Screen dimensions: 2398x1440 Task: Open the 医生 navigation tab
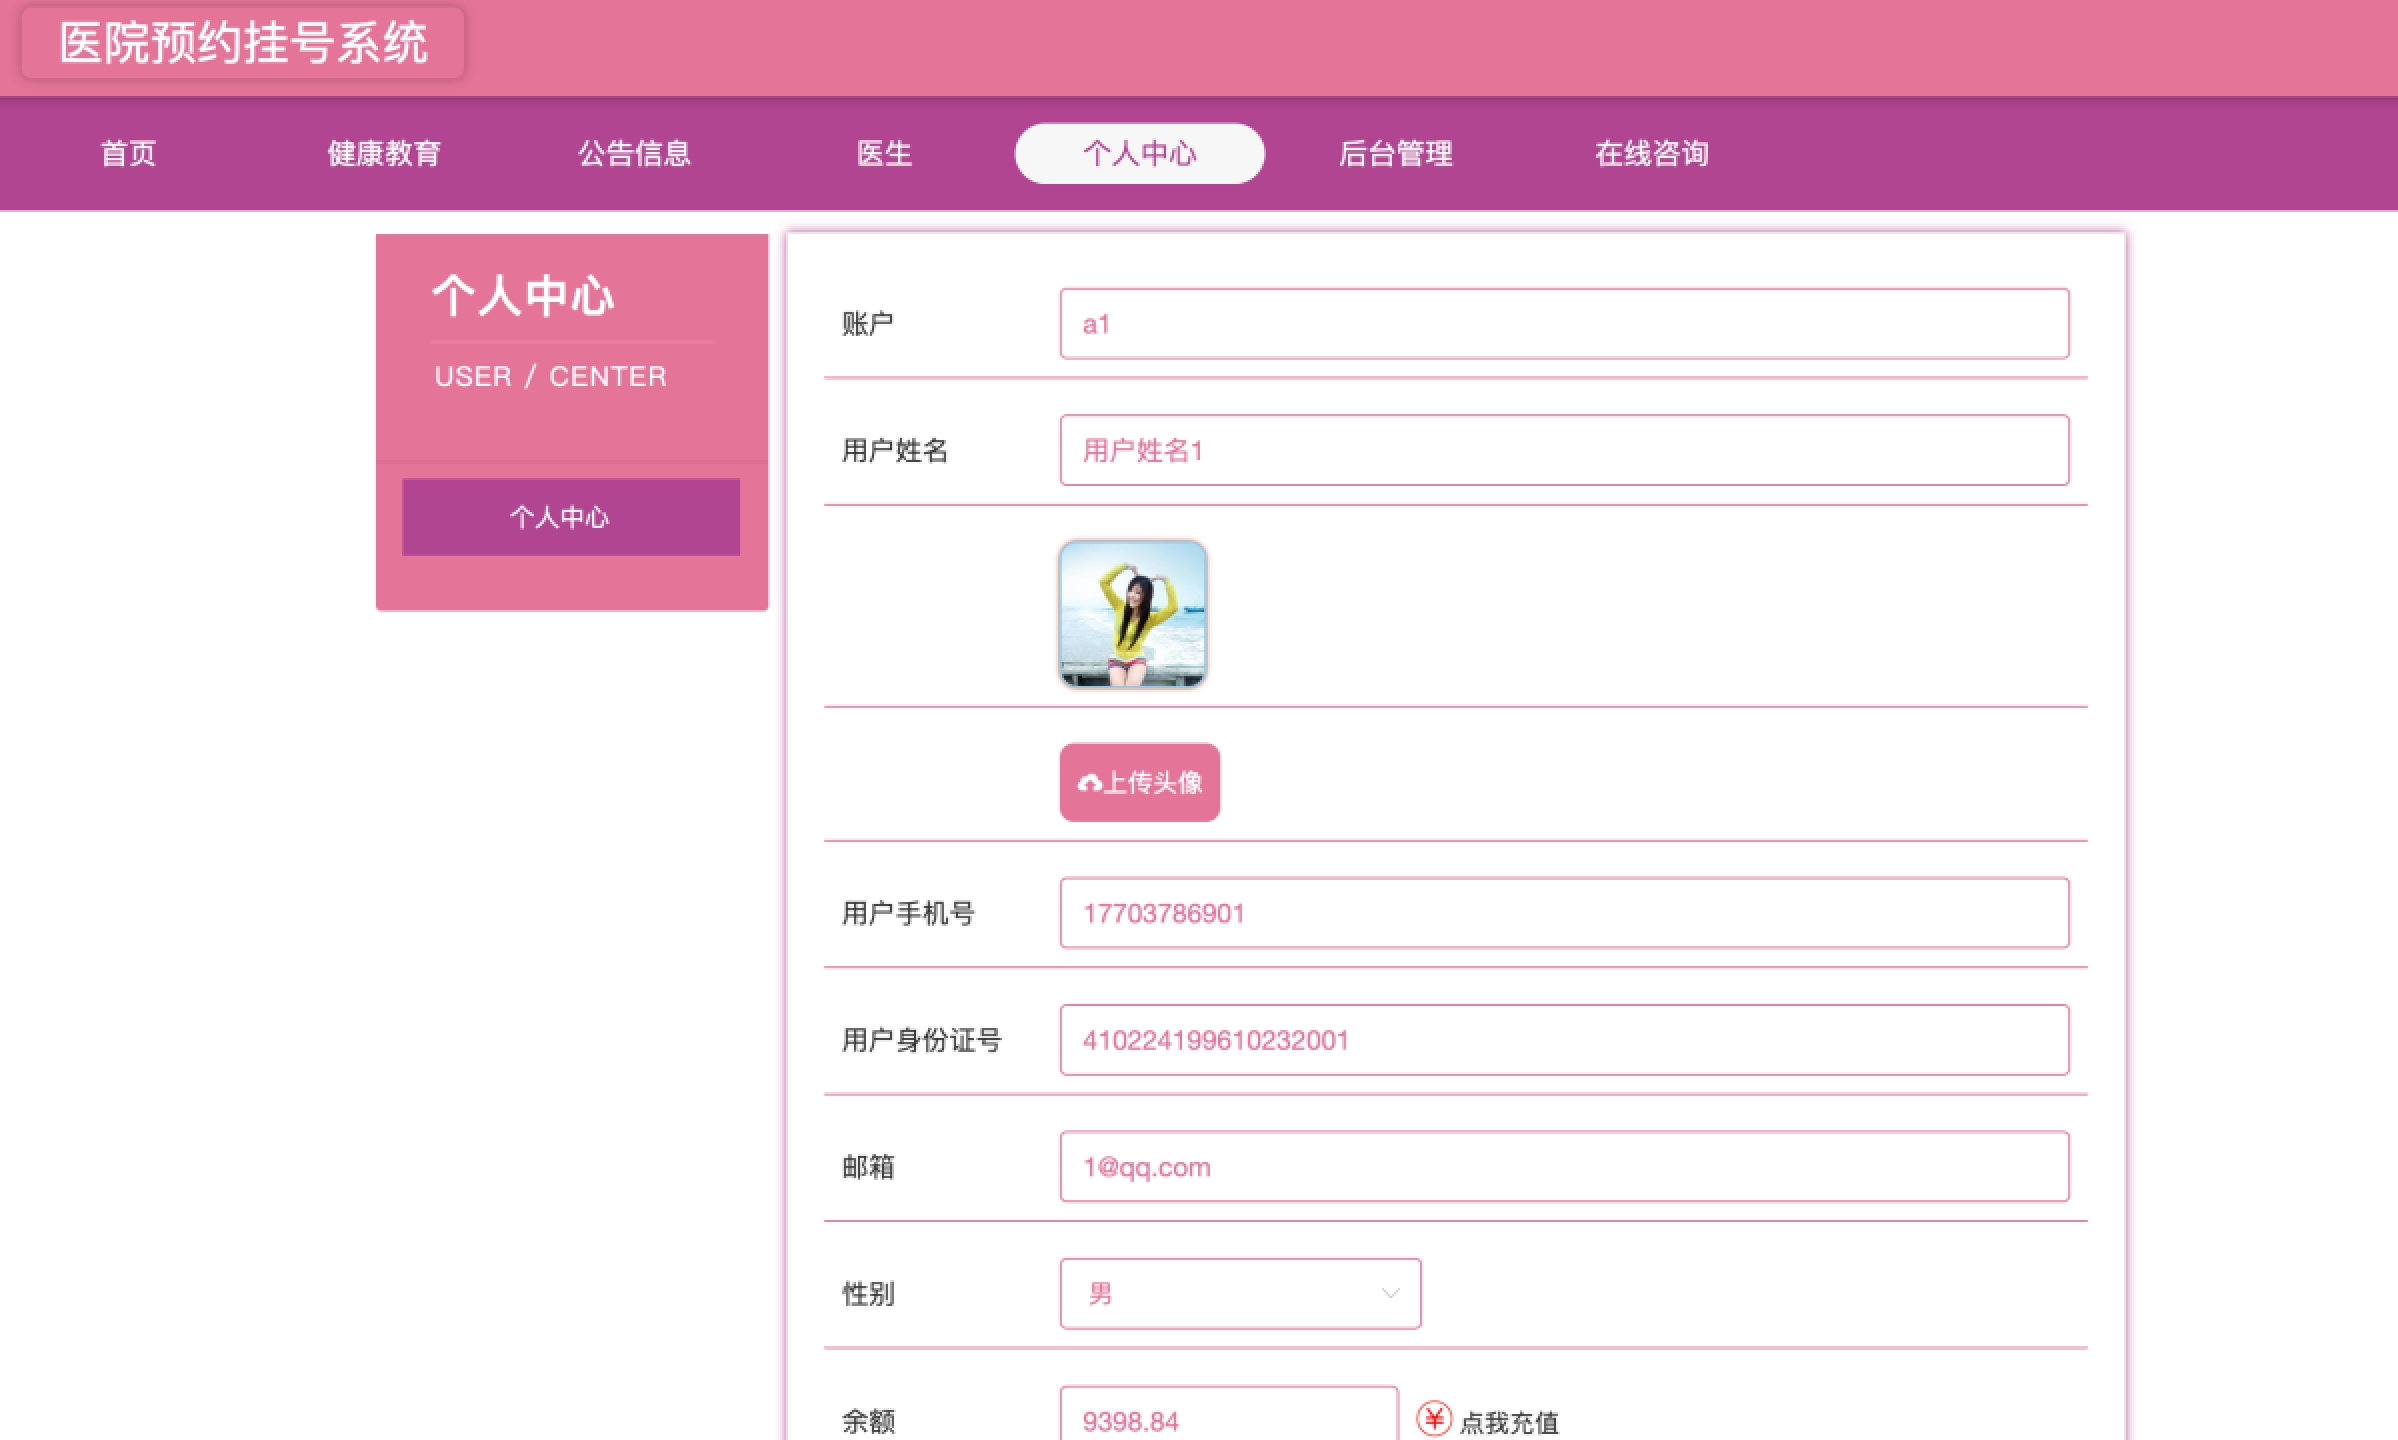tap(884, 153)
